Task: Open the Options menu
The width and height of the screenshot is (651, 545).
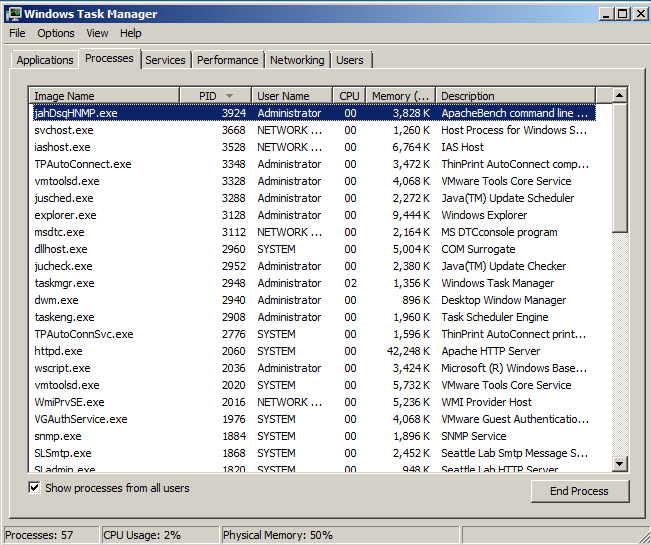Action: [56, 33]
